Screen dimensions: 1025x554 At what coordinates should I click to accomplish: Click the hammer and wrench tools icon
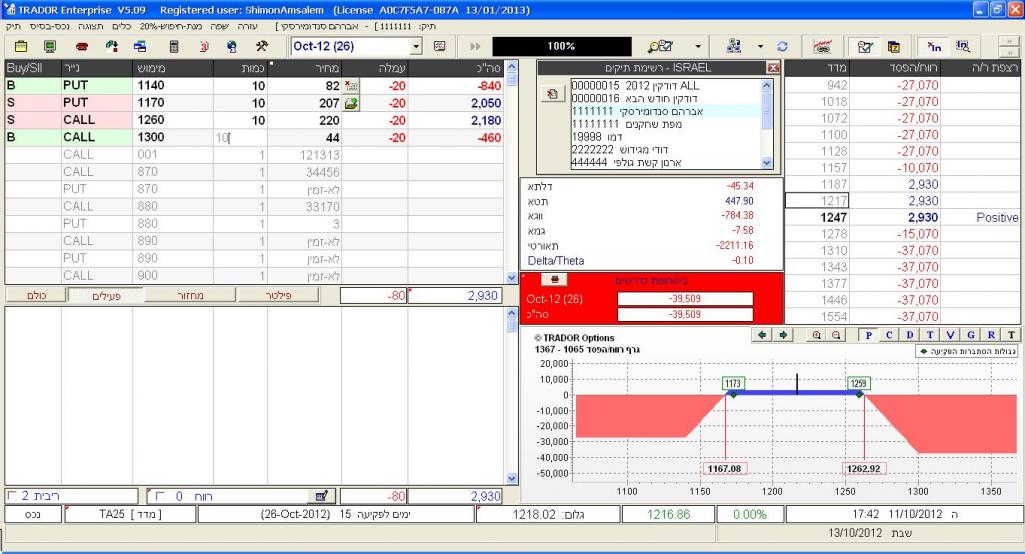pyautogui.click(x=262, y=47)
